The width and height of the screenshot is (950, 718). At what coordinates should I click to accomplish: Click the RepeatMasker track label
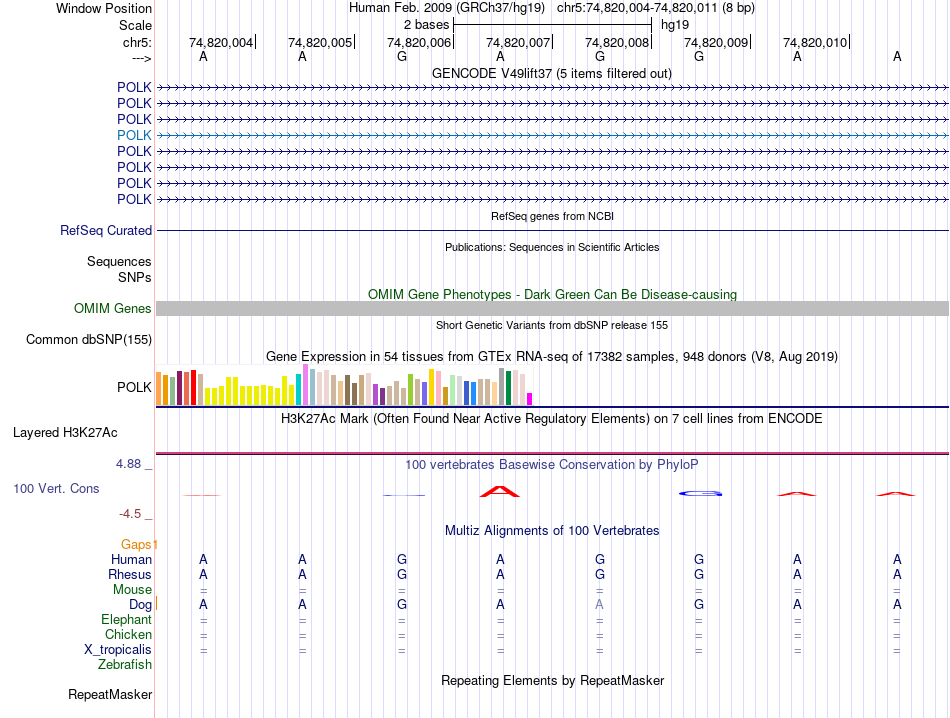[110, 694]
